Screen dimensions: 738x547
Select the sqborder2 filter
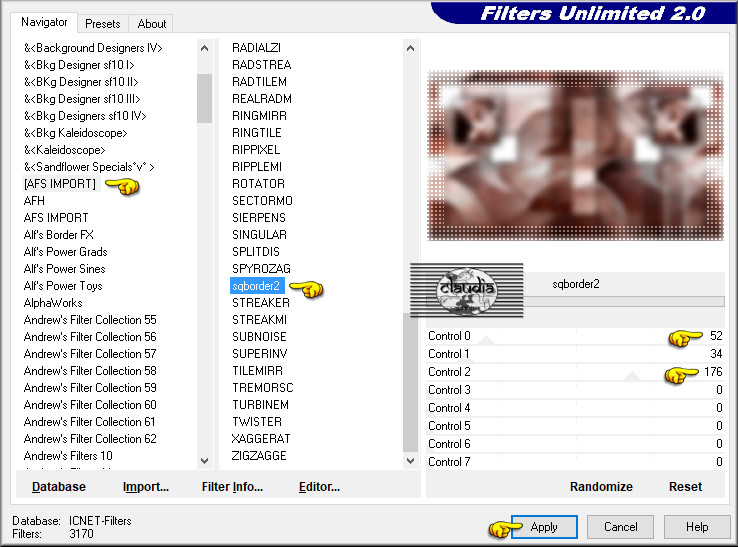click(257, 286)
